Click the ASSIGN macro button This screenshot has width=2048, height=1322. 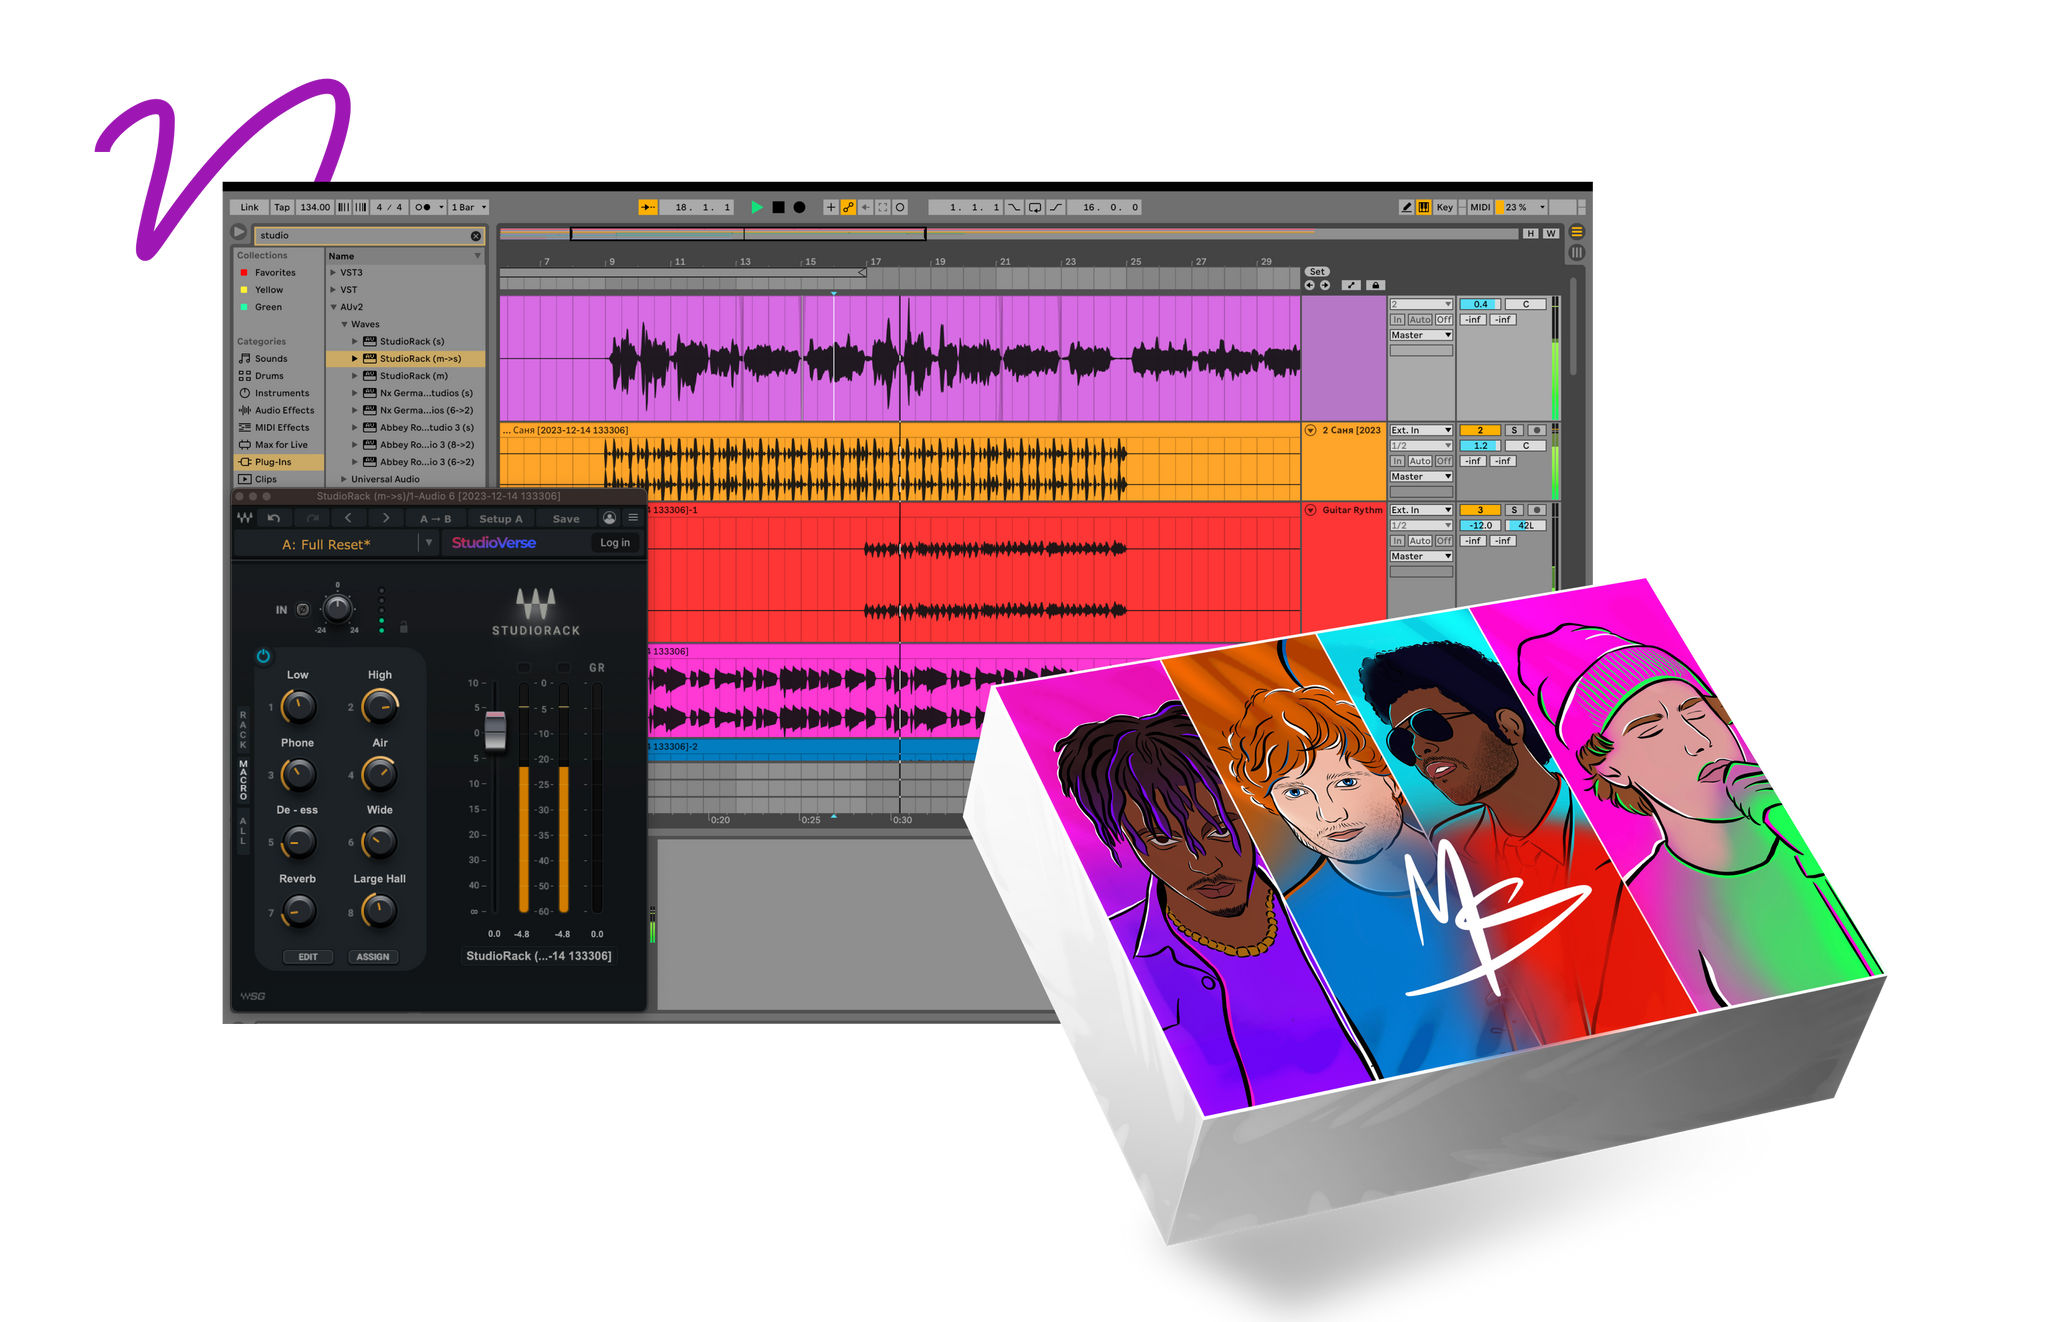pos(373,957)
